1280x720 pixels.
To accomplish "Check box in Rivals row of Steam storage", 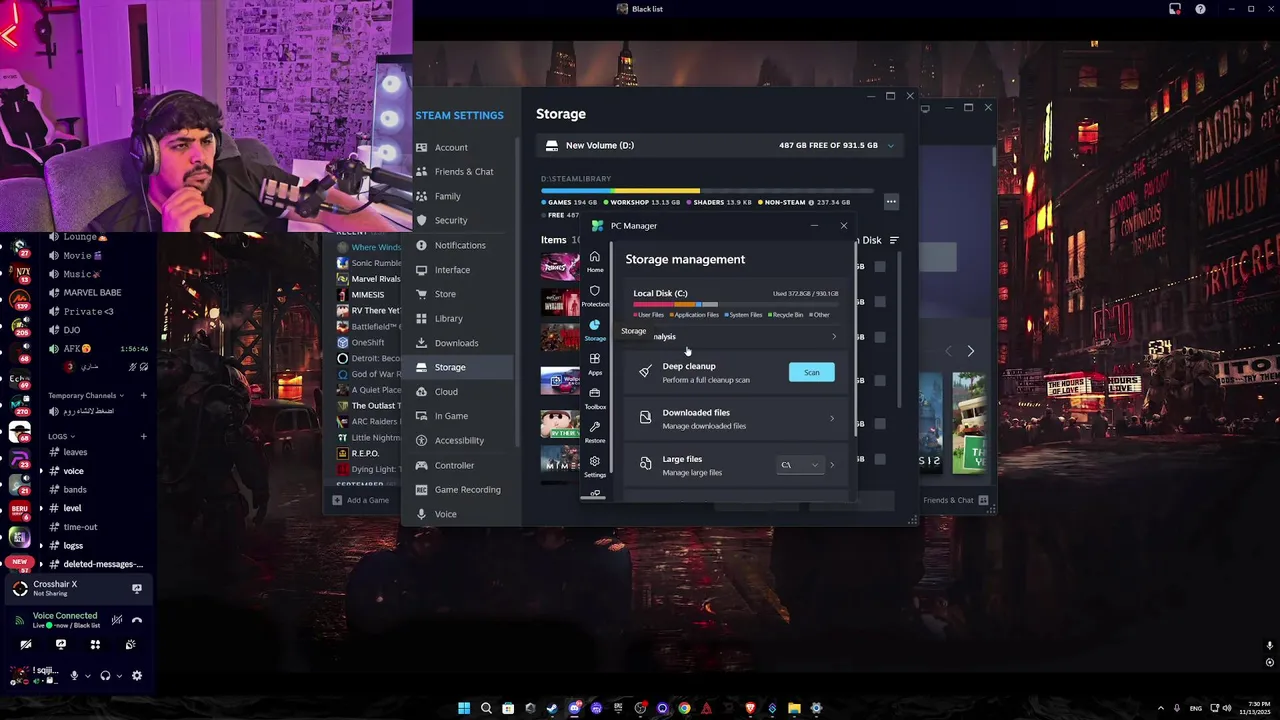I will pos(880,266).
